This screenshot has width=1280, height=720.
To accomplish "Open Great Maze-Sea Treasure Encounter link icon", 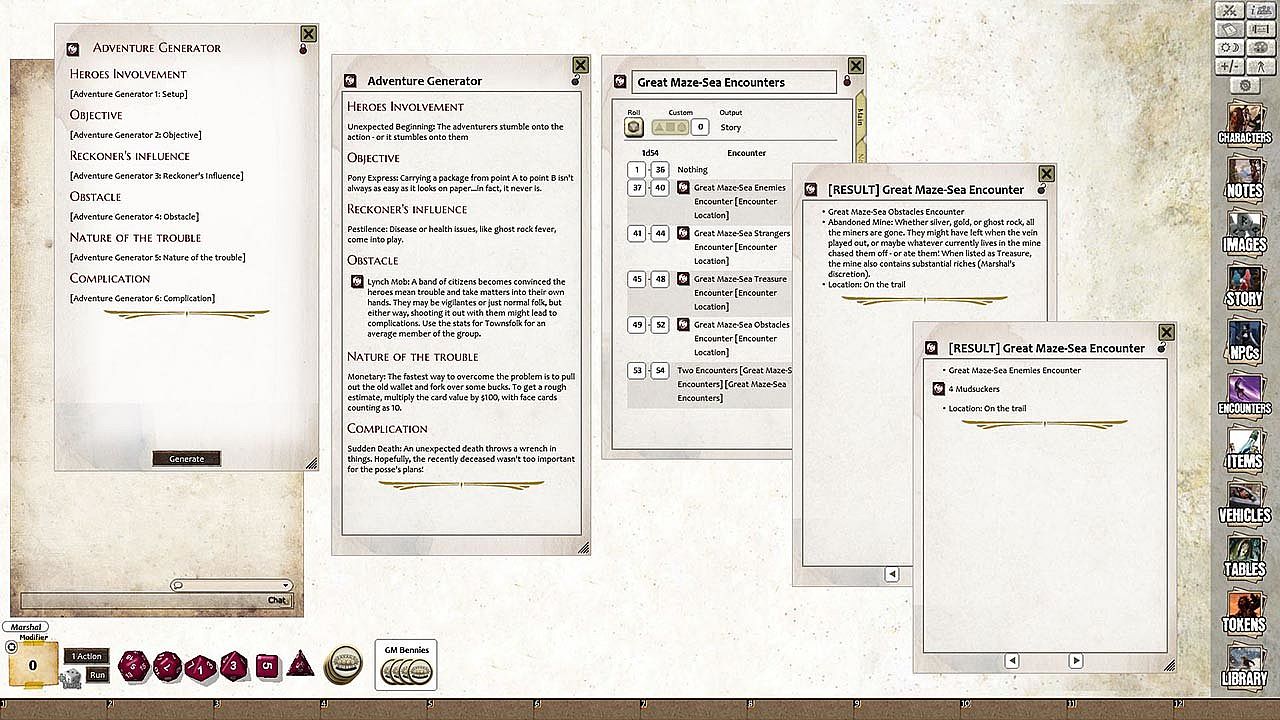I will tap(684, 279).
